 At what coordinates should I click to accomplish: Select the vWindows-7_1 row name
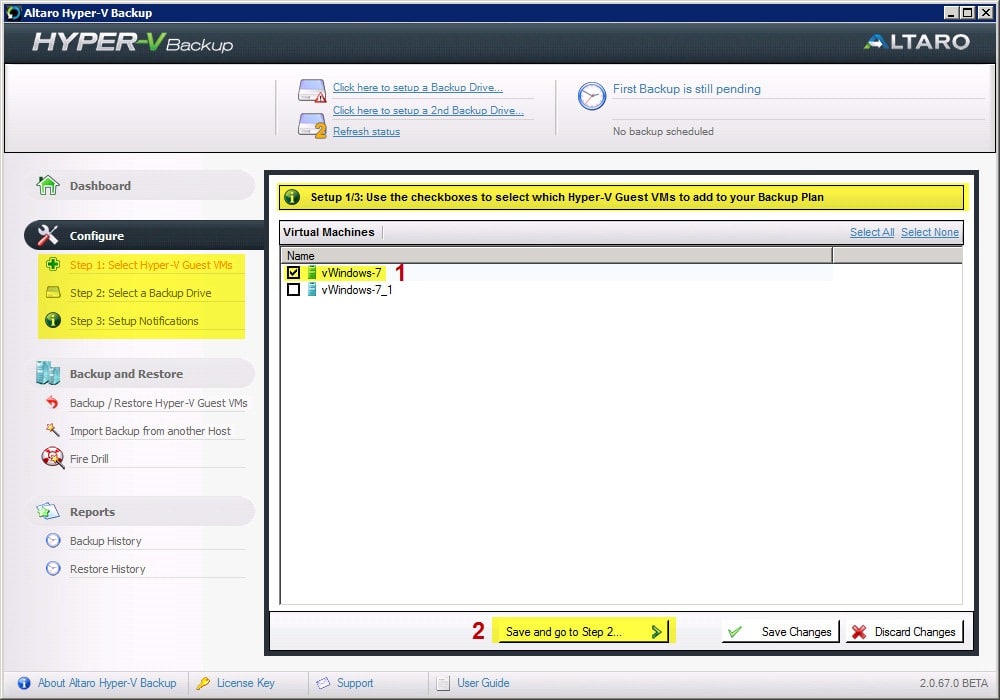[x=357, y=289]
